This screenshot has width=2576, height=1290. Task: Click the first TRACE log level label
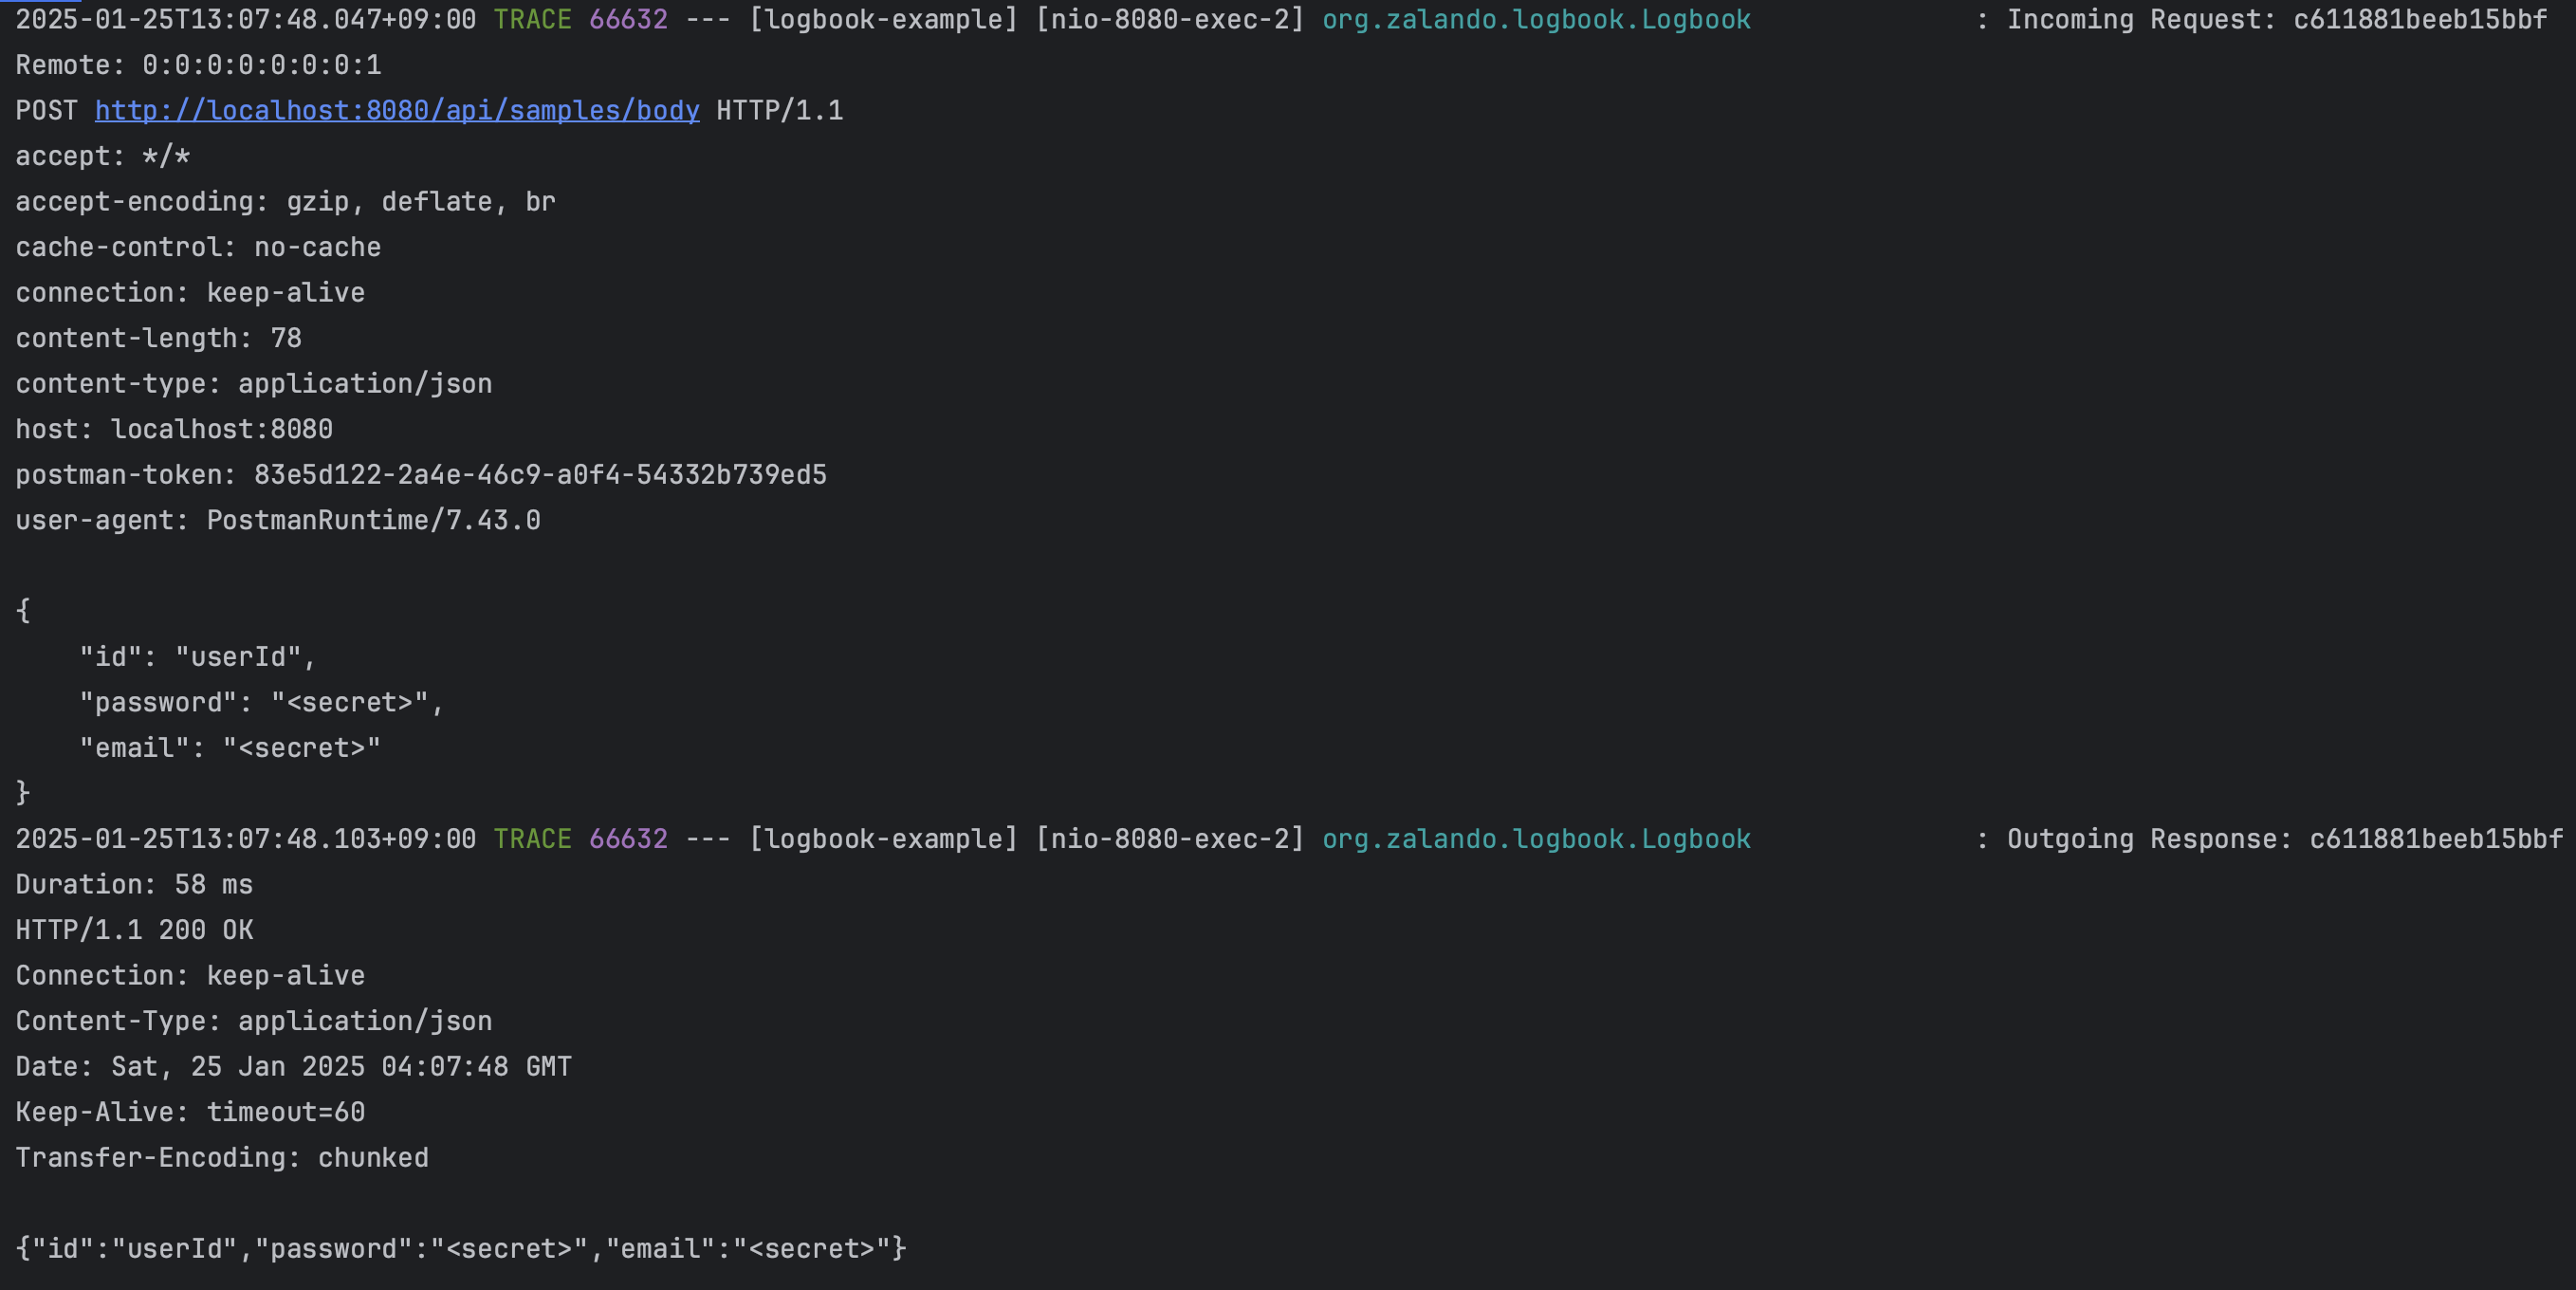coord(532,20)
